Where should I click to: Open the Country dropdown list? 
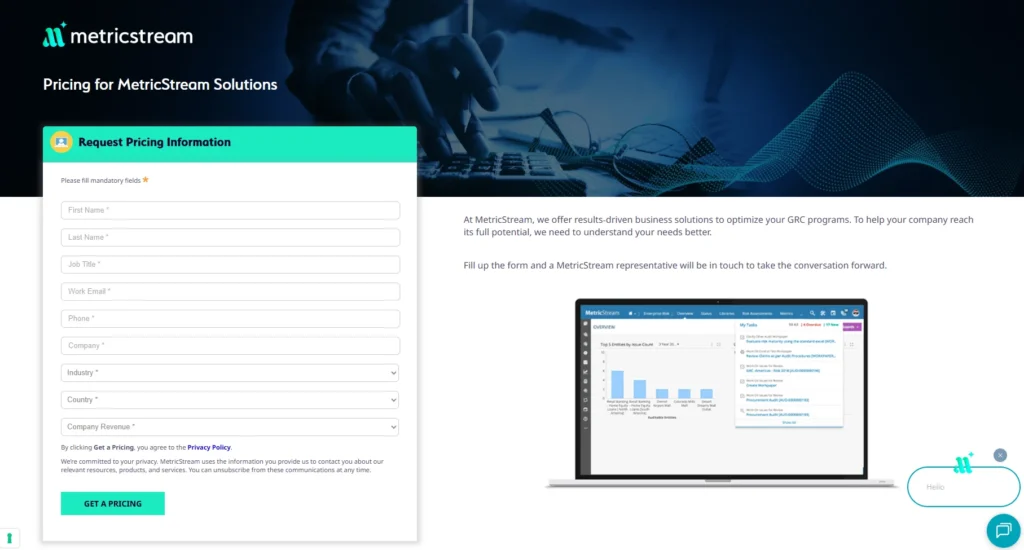coord(230,400)
